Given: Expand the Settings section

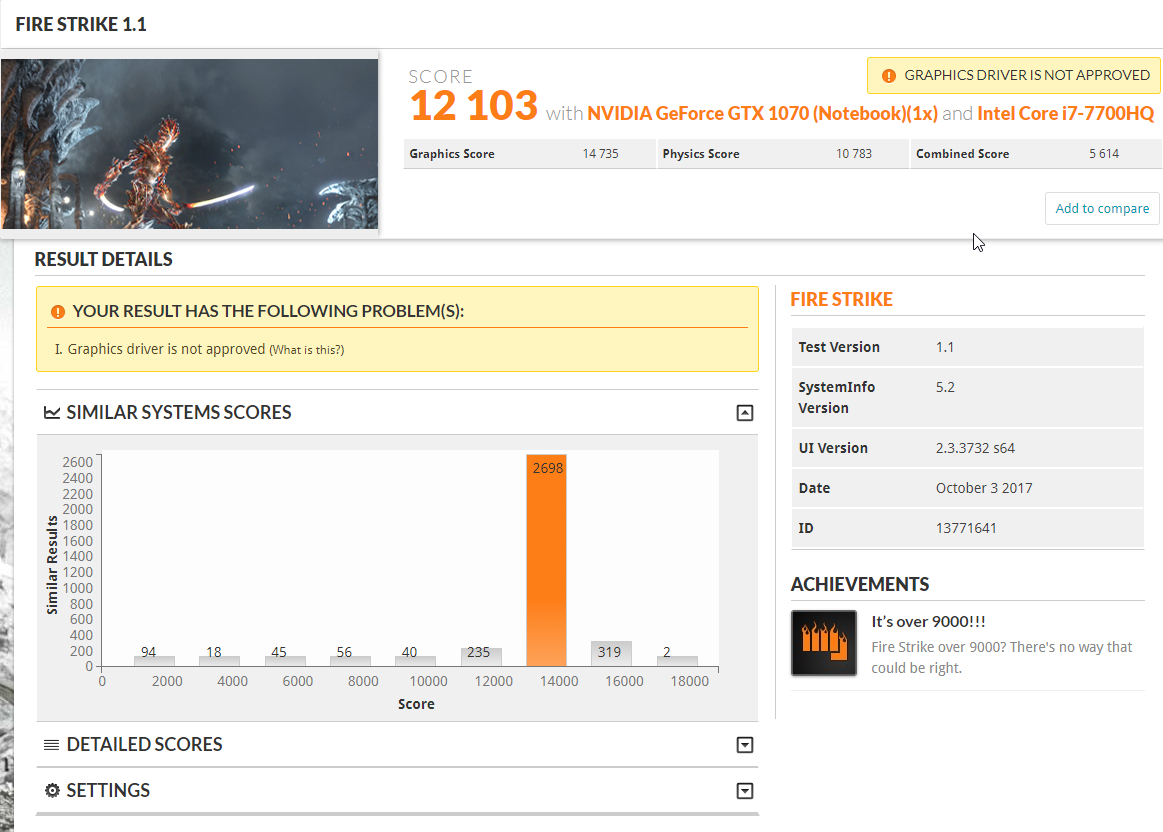Looking at the screenshot, I should (x=745, y=791).
